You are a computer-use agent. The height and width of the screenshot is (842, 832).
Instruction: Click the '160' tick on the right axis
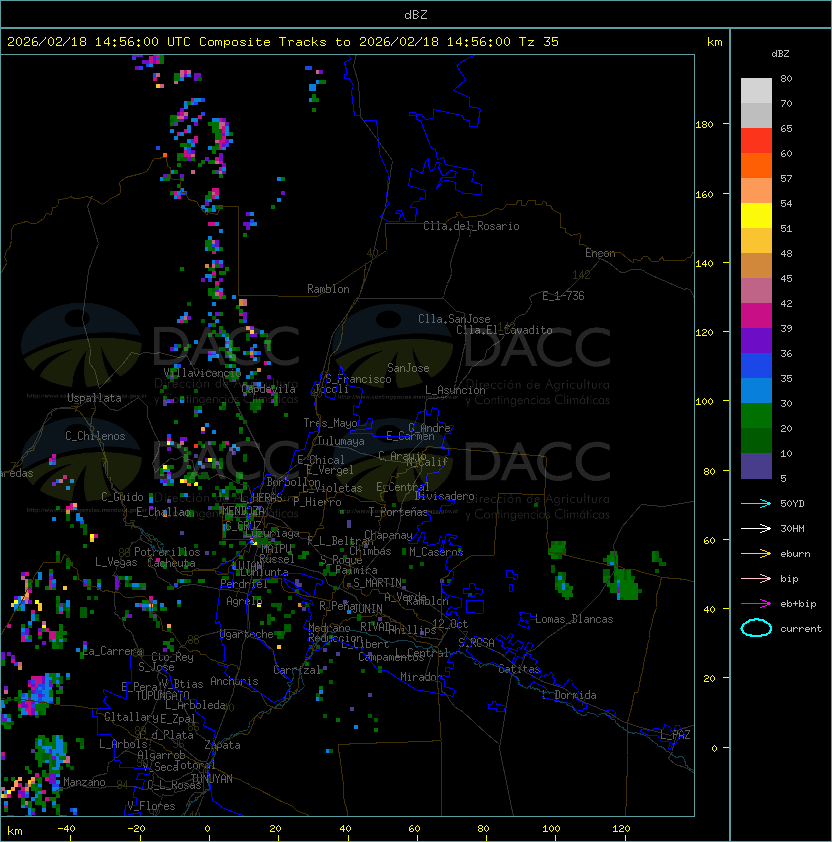704,194
